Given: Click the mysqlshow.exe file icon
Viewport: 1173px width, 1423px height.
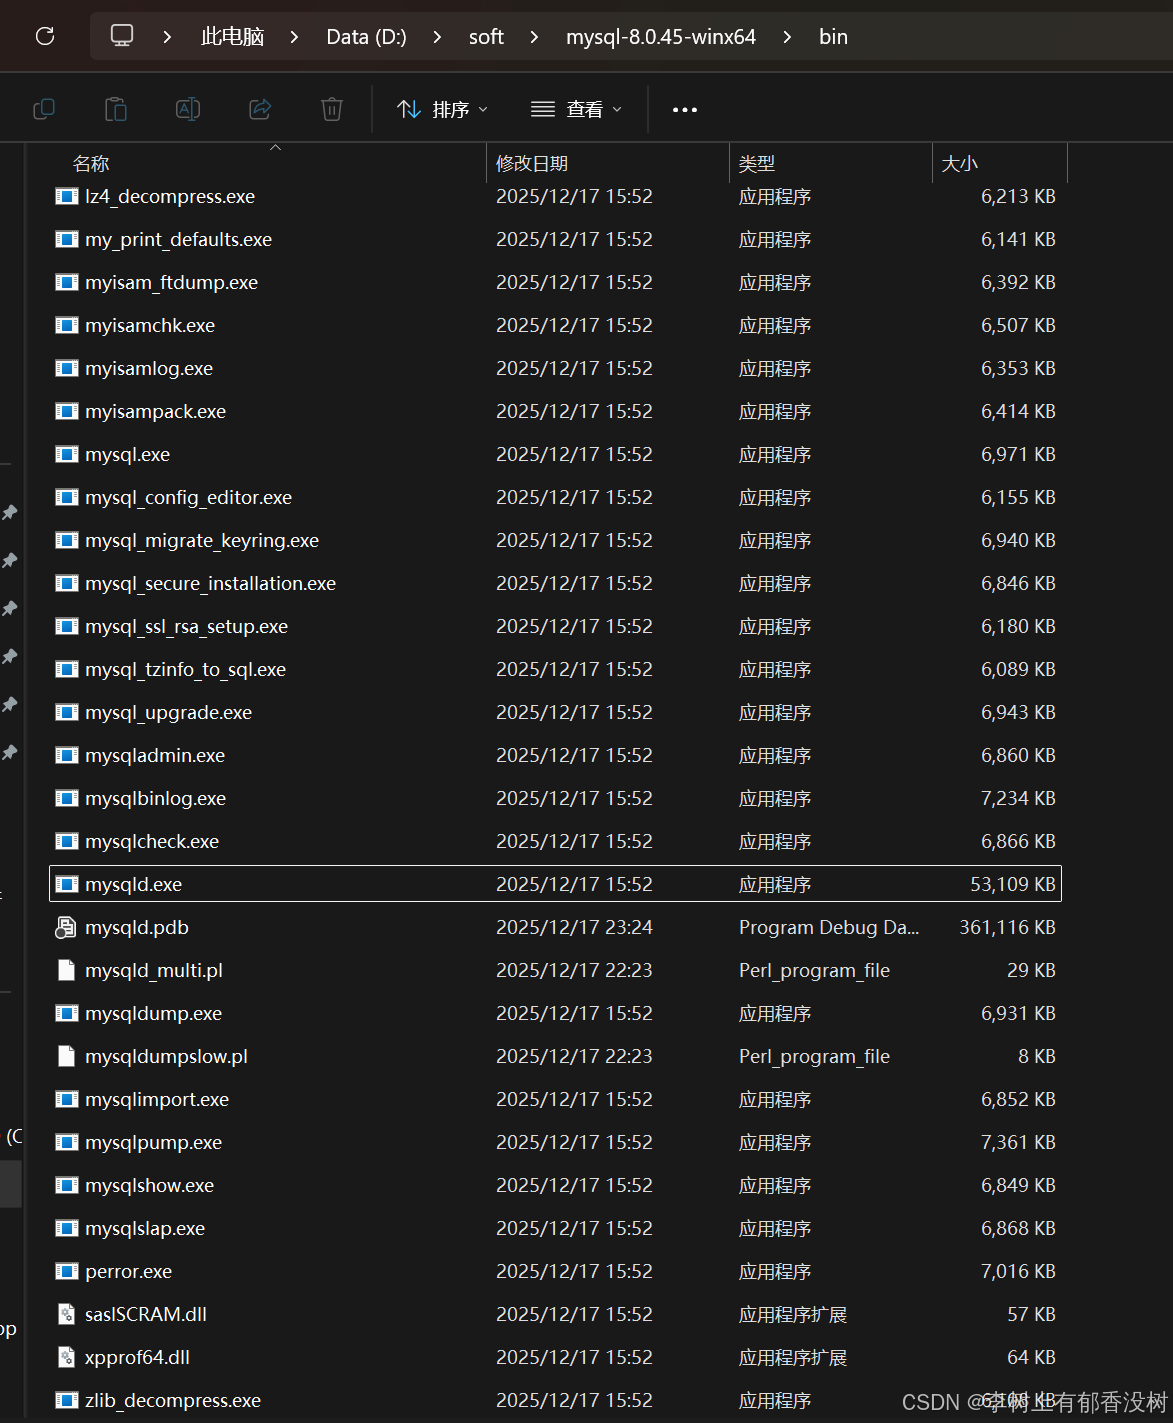Looking at the screenshot, I should [x=66, y=1185].
